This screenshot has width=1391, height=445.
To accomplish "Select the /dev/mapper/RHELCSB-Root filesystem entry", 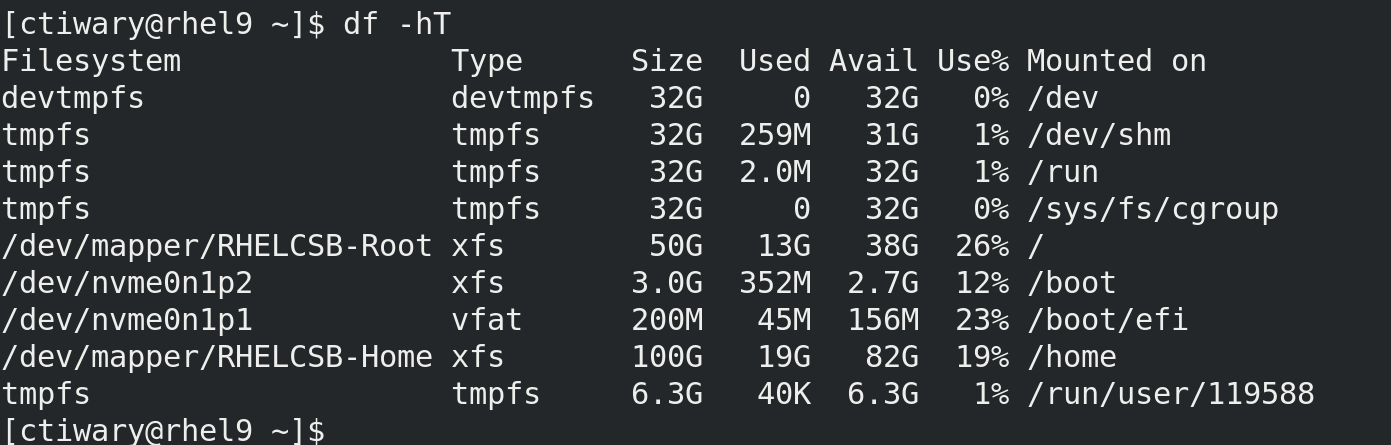I will [x=217, y=246].
